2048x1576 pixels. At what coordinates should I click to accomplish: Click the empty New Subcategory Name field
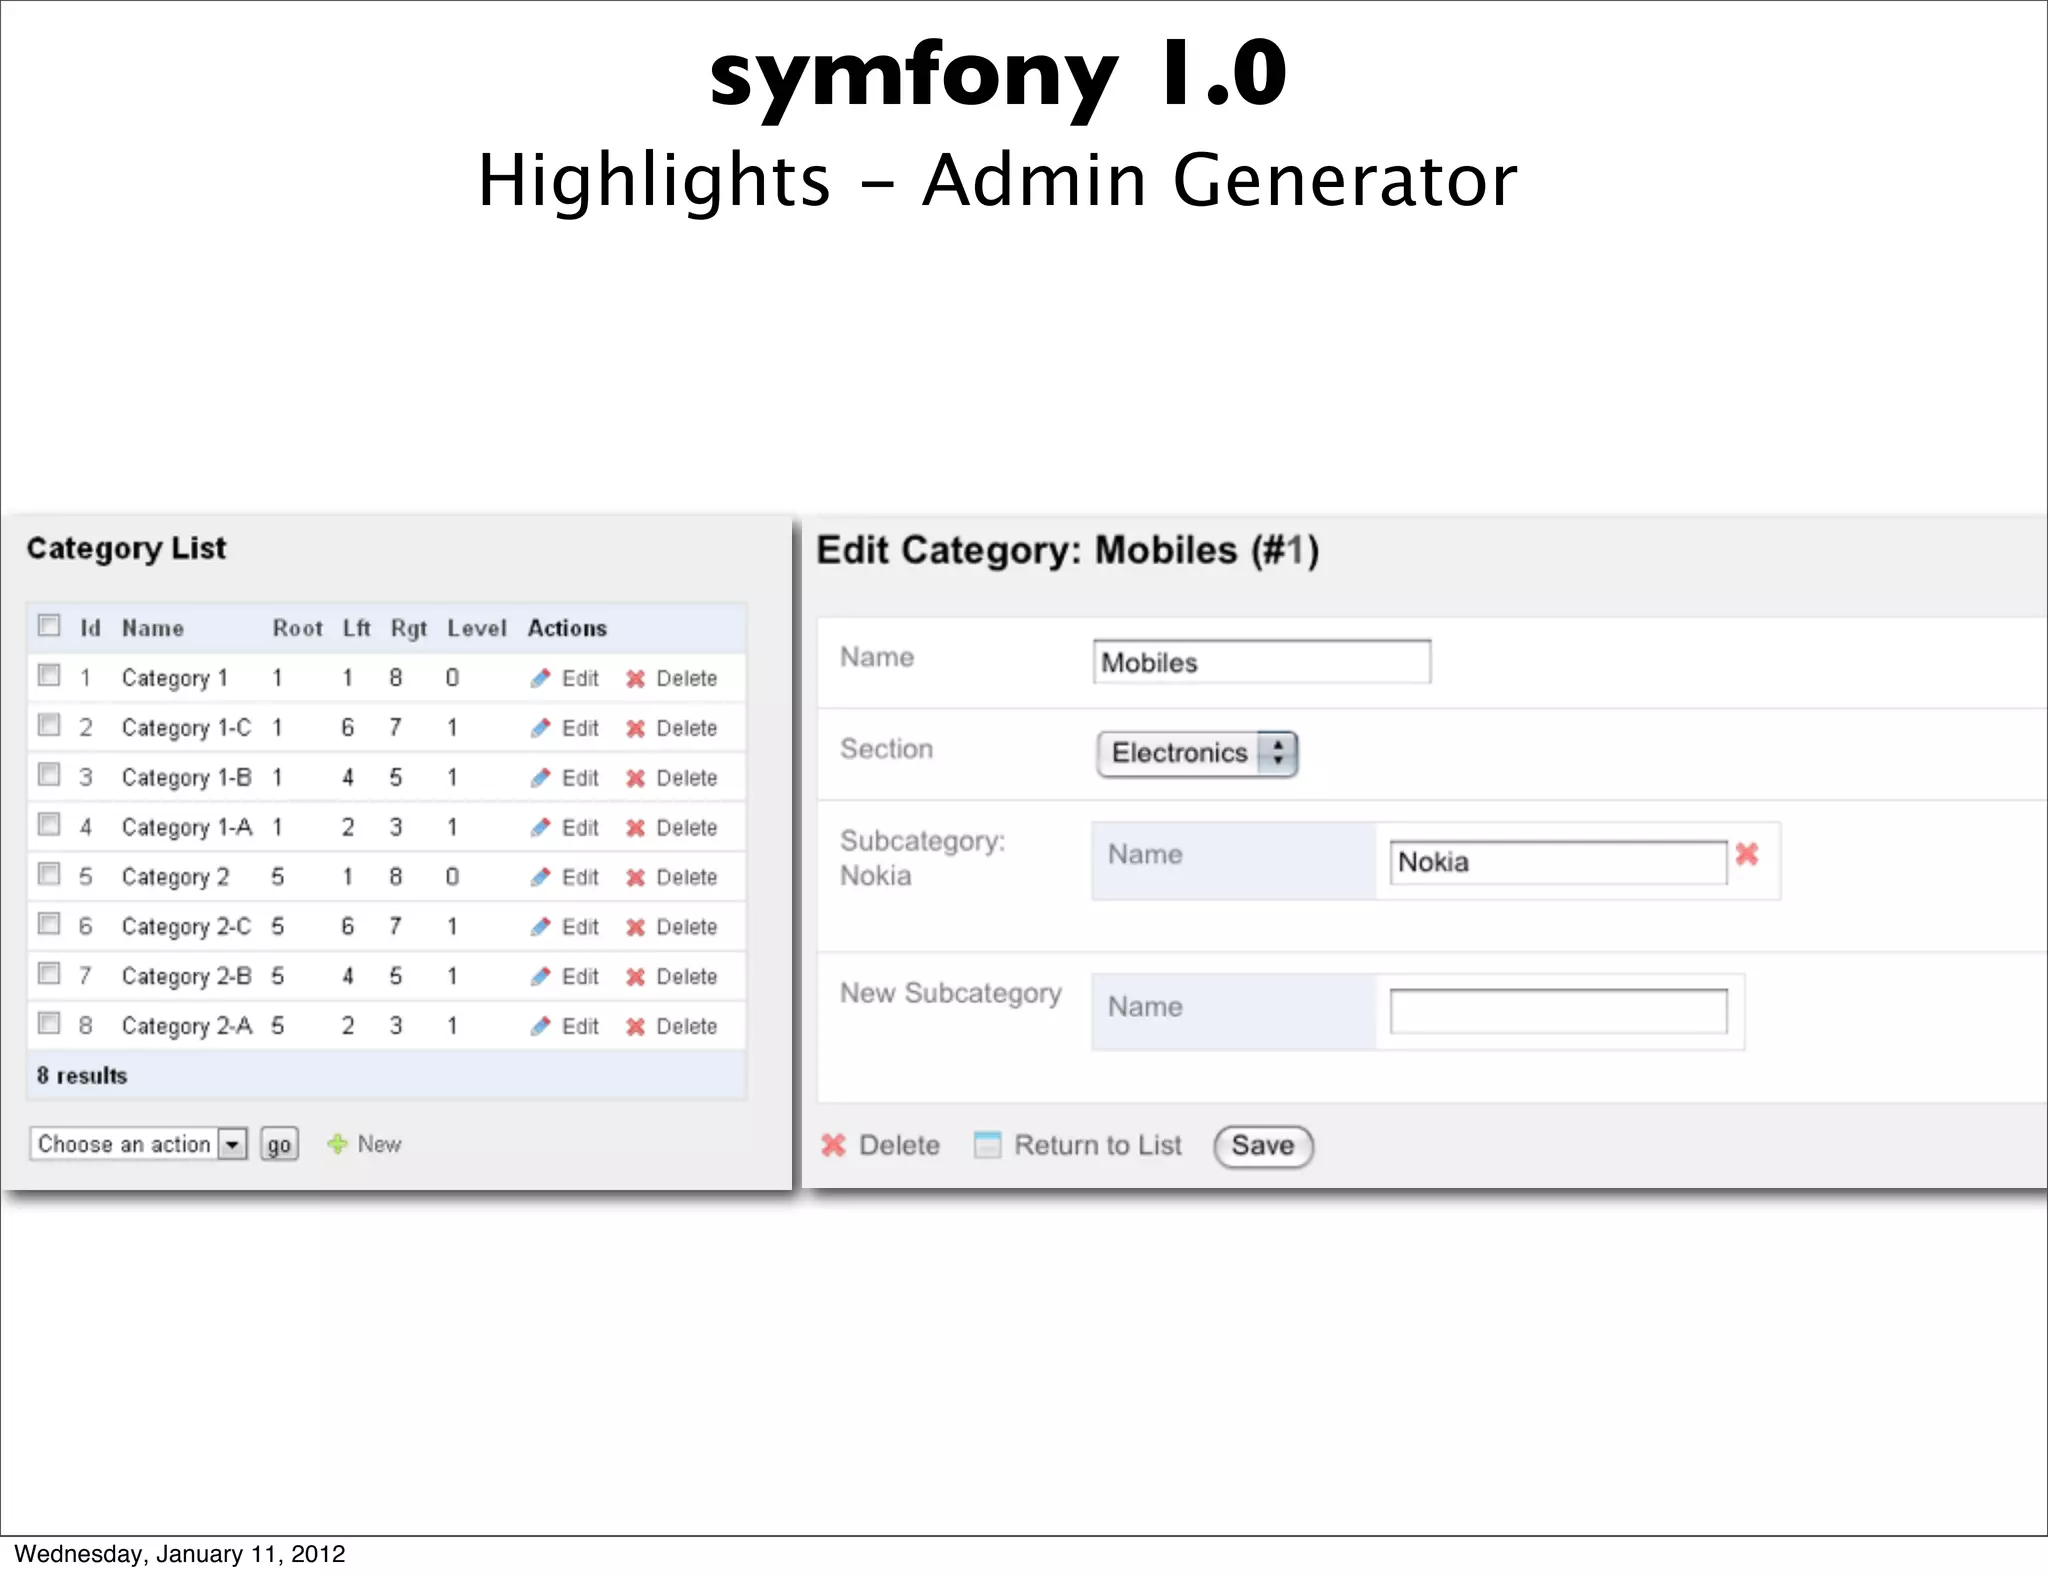click(1558, 1011)
